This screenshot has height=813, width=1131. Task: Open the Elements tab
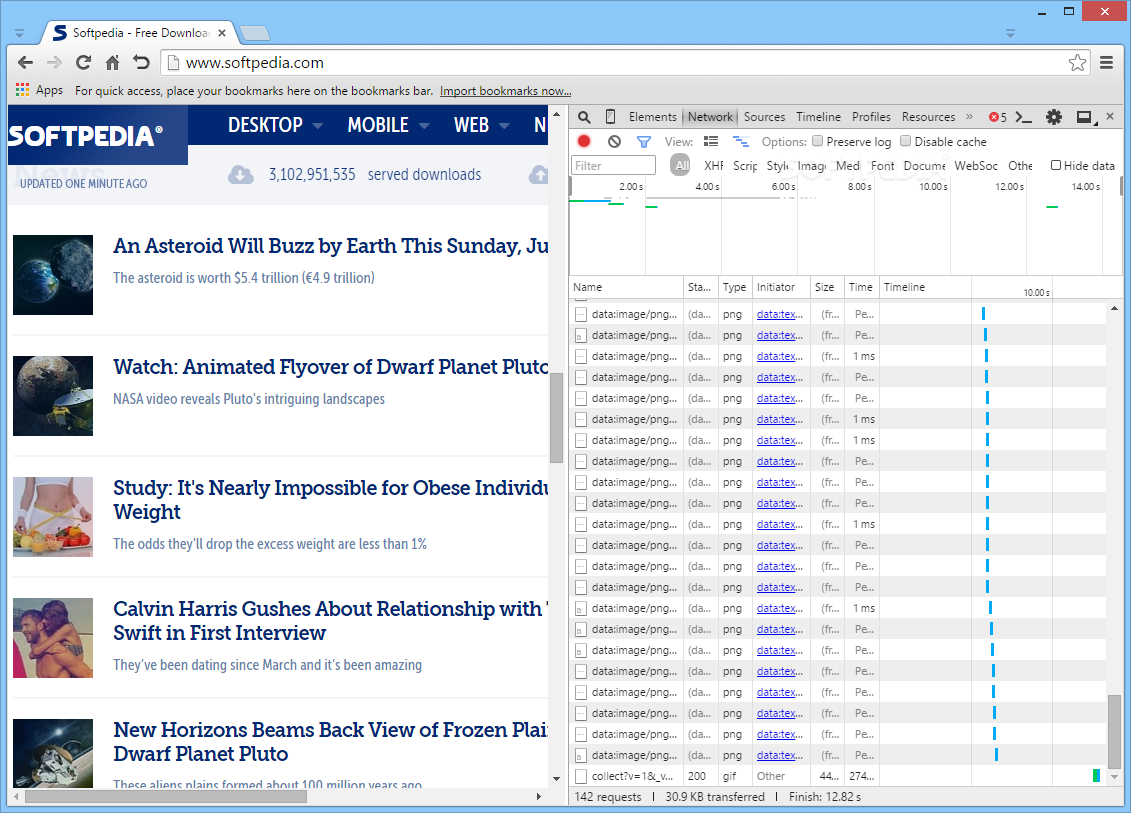coord(652,117)
